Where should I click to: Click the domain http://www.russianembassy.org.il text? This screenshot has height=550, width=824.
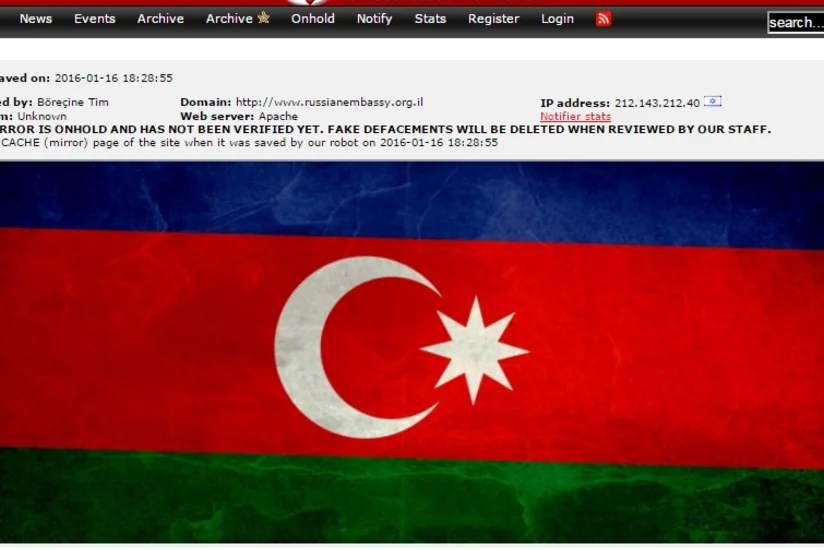tap(329, 102)
